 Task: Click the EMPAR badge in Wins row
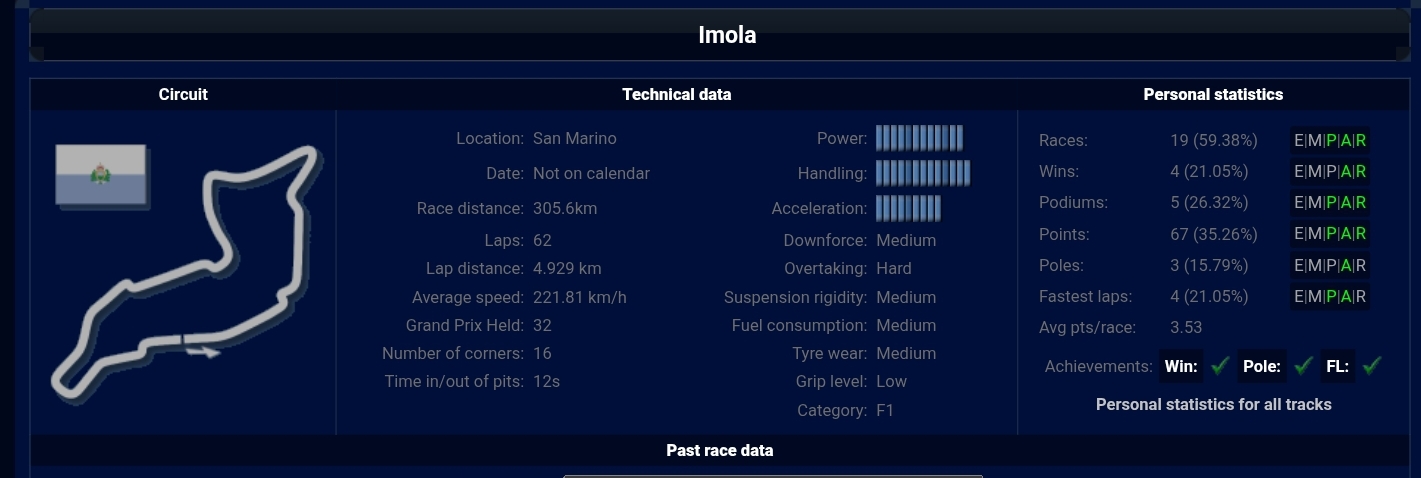1330,172
